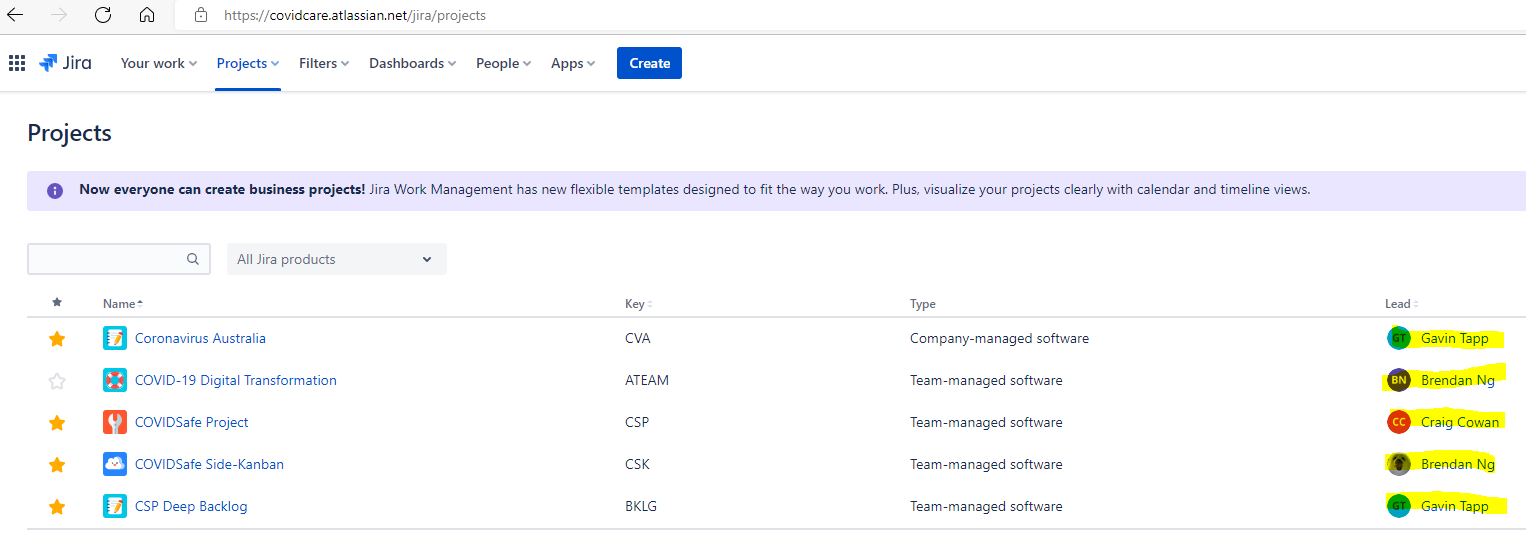Click Gavin Tapp avatar in CSP Deep Backlog row
This screenshot has width=1526, height=538.
[1398, 506]
